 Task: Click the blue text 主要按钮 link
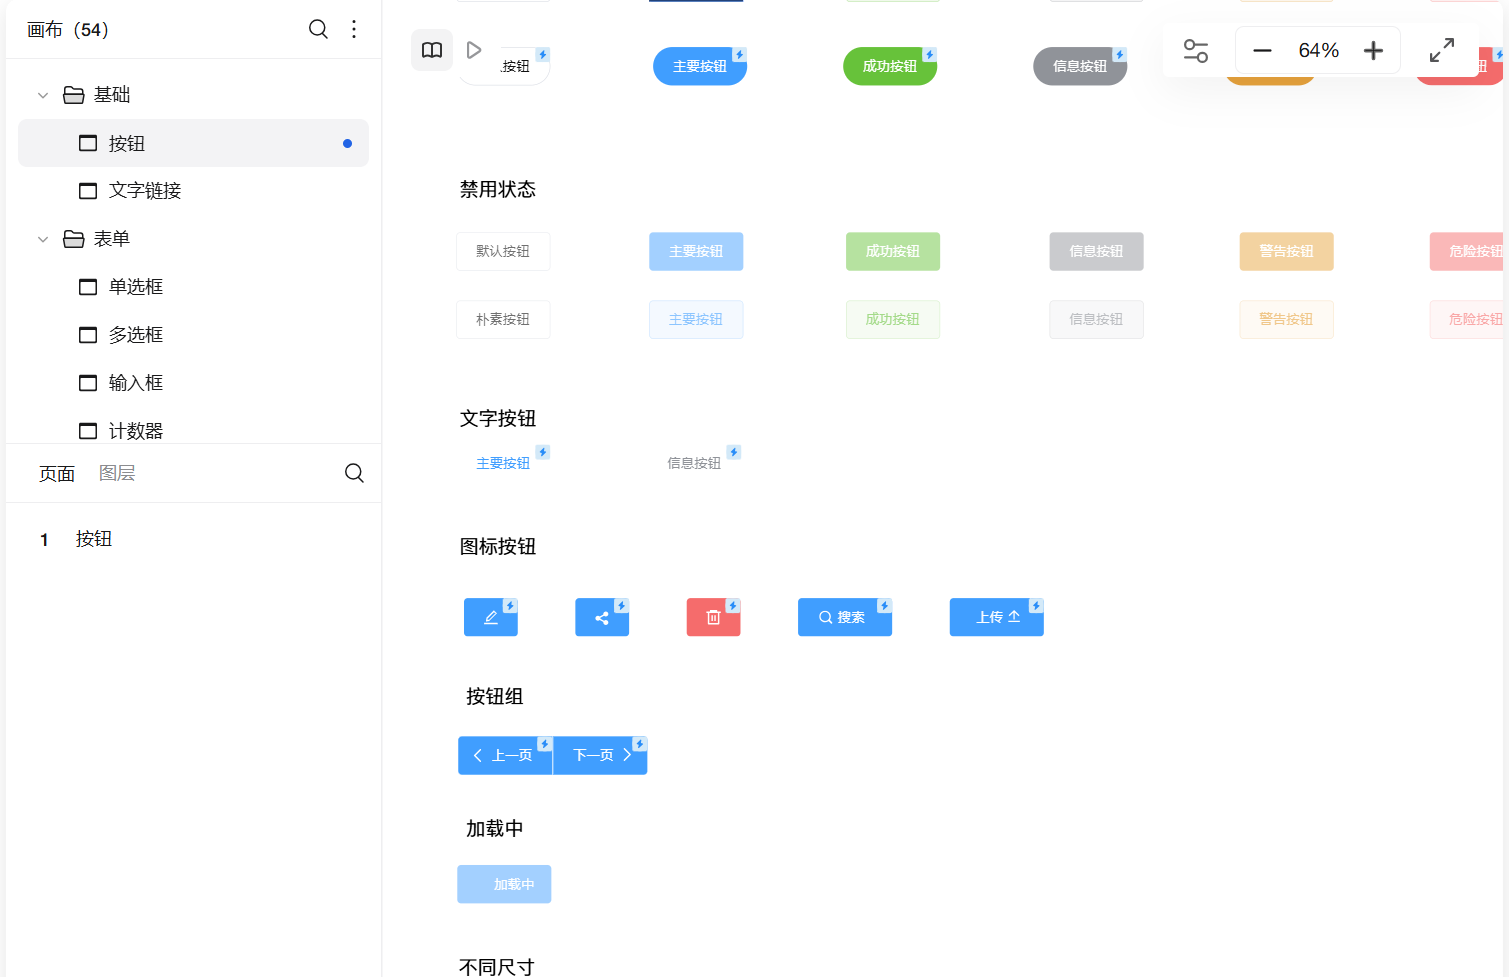click(x=503, y=463)
